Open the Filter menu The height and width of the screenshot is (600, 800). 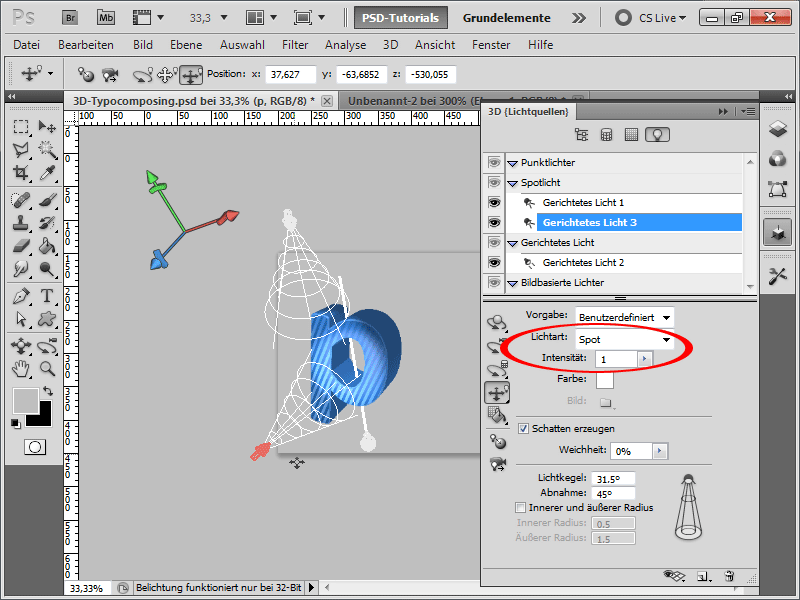coord(295,45)
